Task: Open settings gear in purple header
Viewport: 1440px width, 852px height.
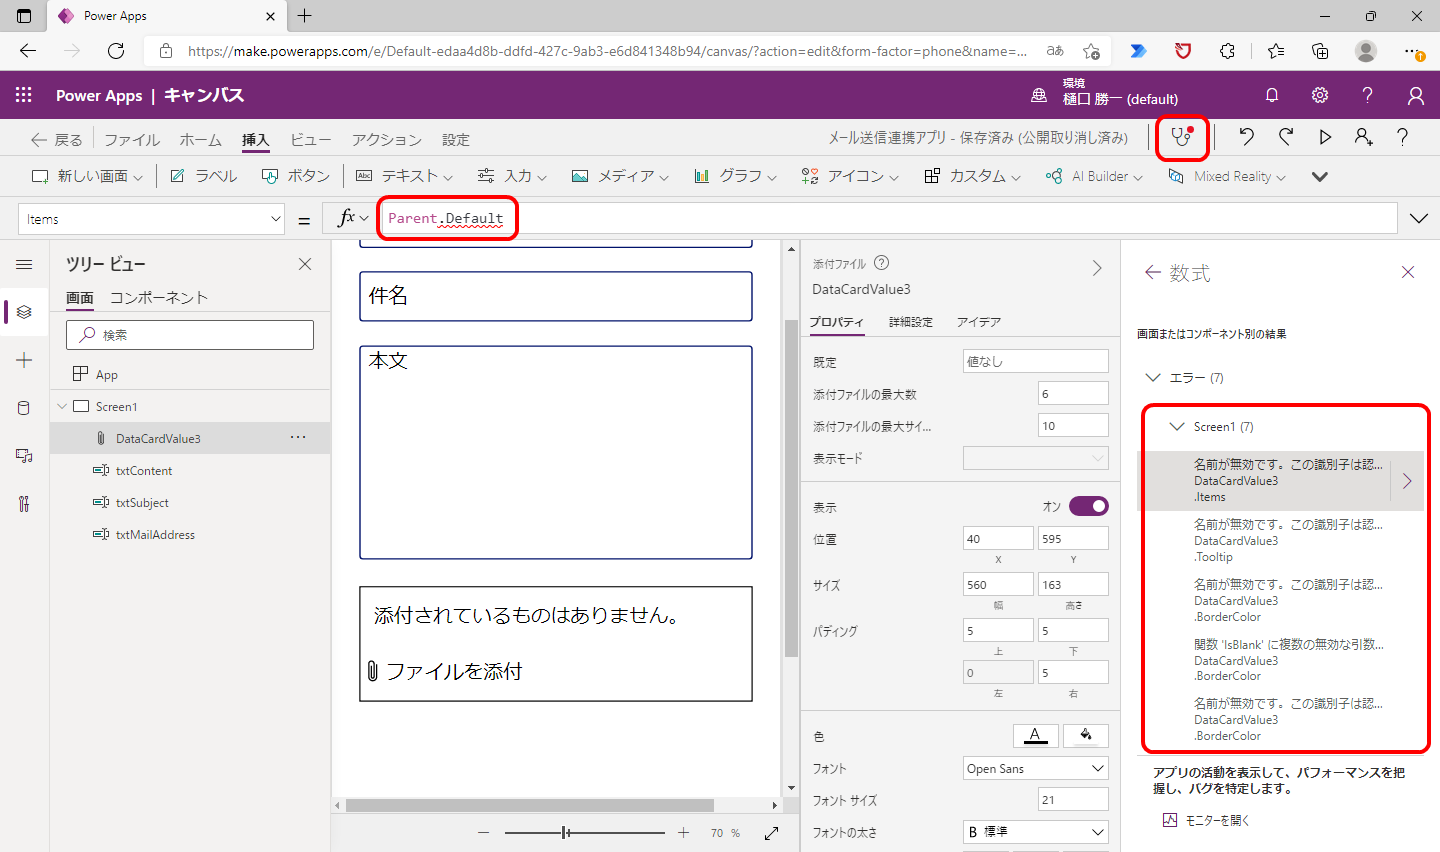Action: [1320, 95]
